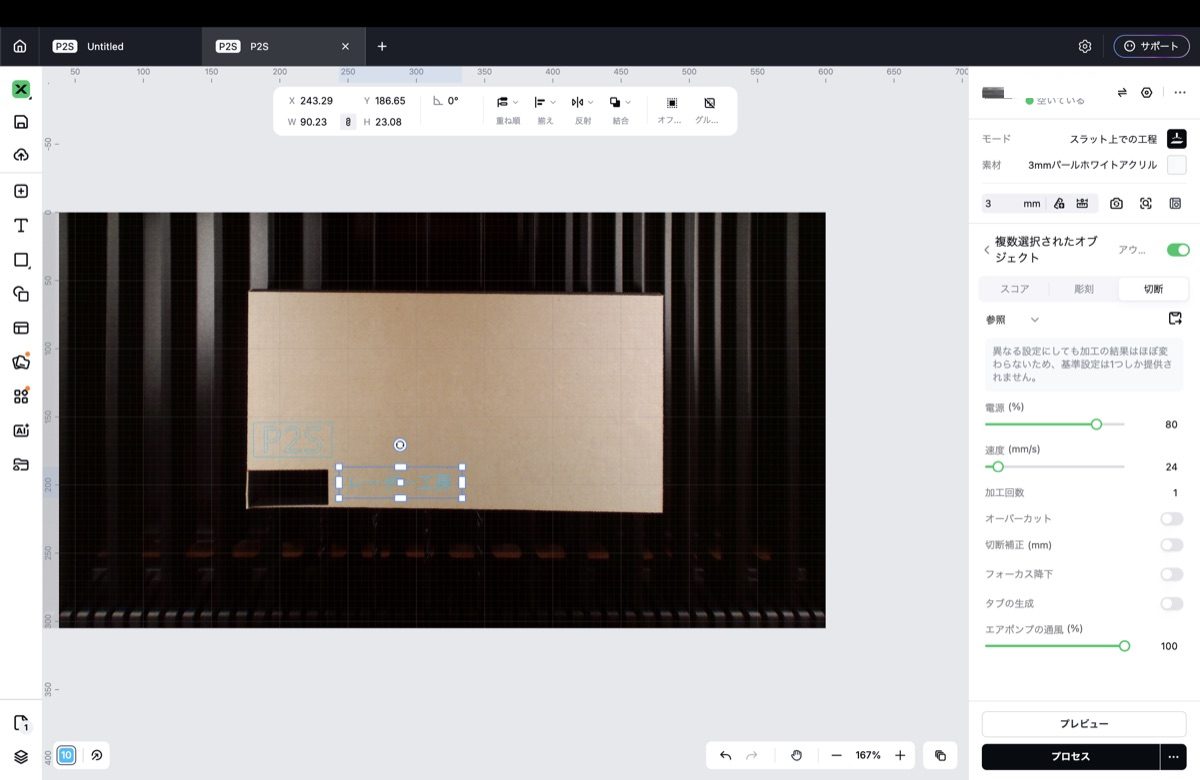
Task: Save the parameter preset icon beside 参照
Action: (x=1175, y=319)
